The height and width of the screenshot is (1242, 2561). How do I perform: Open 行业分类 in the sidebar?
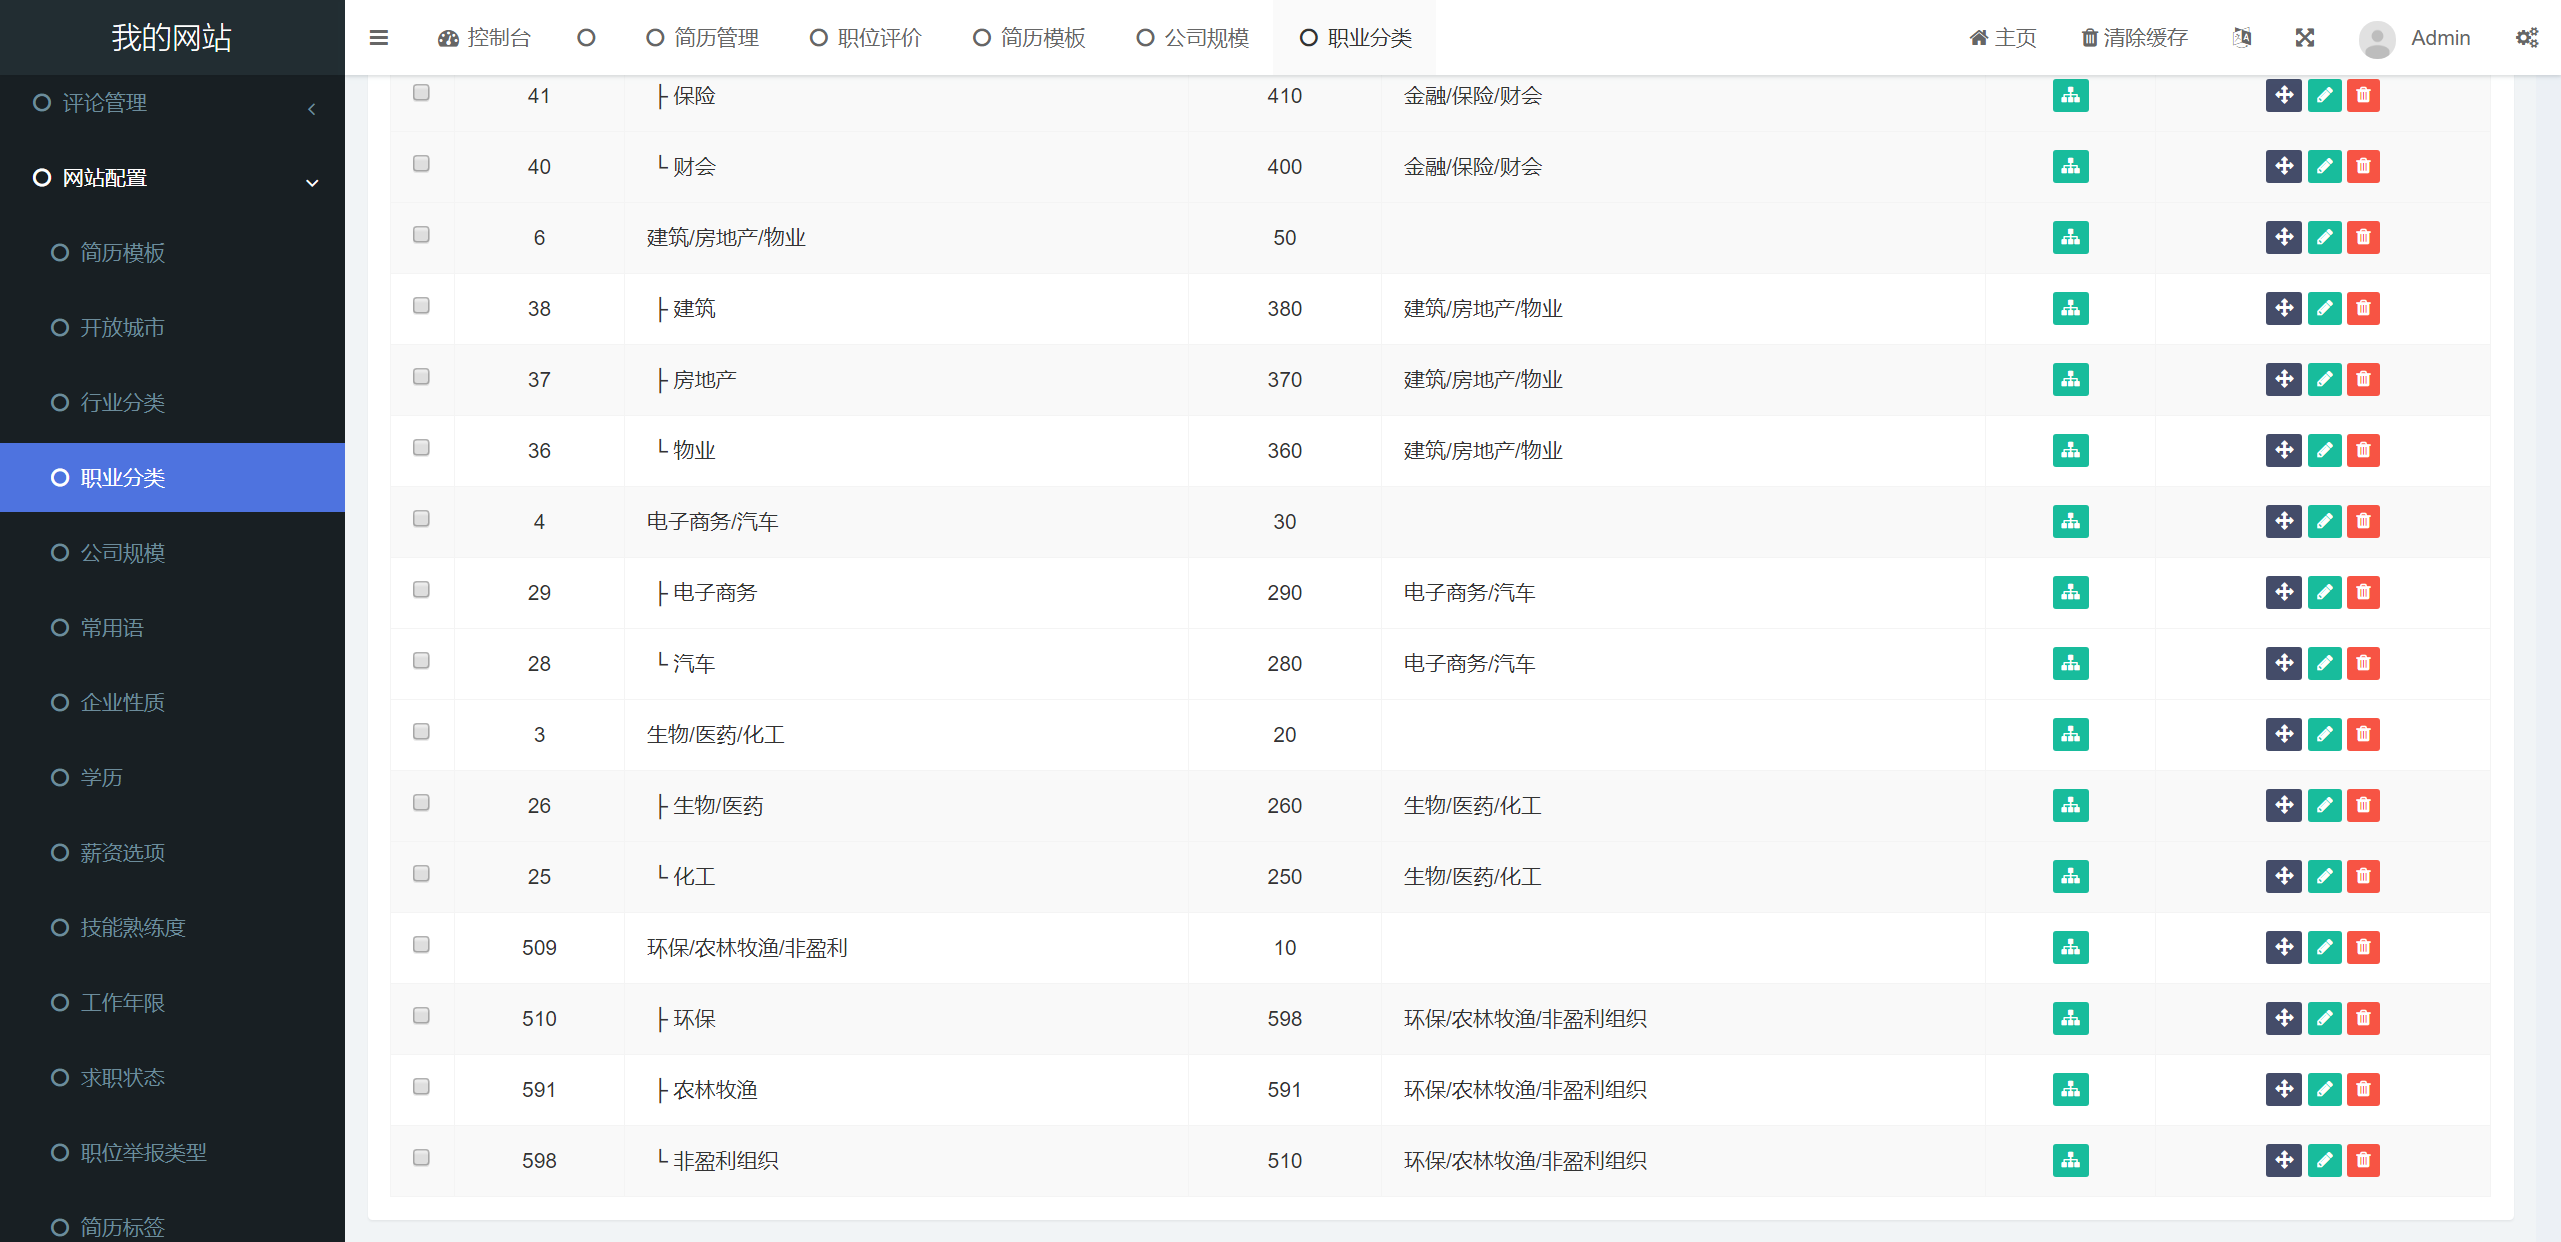172,403
